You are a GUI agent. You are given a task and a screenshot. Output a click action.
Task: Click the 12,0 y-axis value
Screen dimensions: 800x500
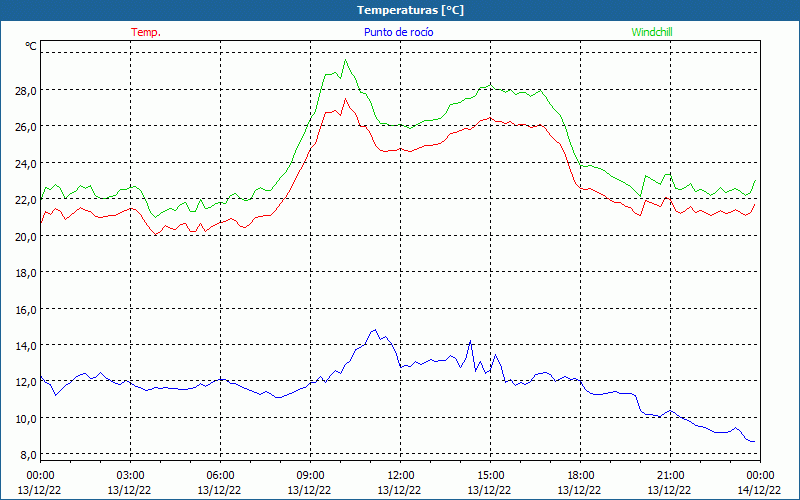[x=26, y=382]
